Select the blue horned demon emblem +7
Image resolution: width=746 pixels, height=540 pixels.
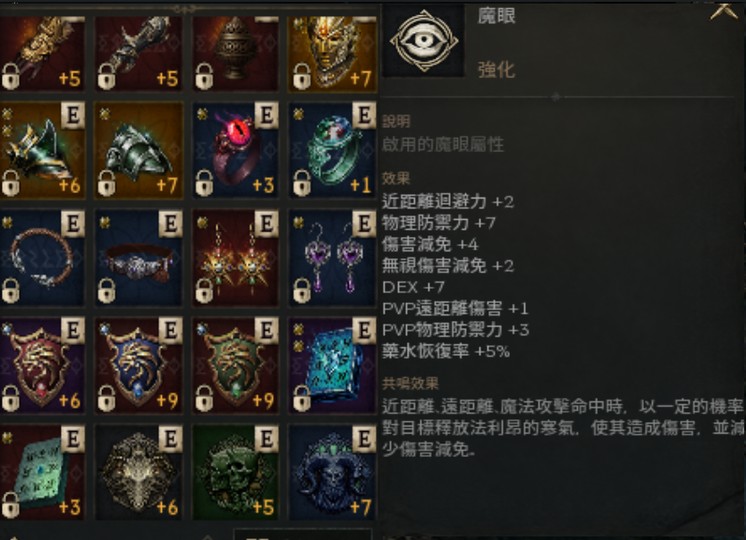[x=333, y=472]
